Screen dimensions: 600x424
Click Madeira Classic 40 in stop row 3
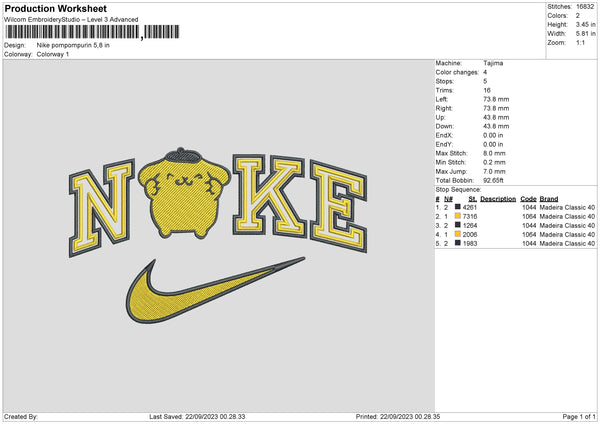pos(567,225)
